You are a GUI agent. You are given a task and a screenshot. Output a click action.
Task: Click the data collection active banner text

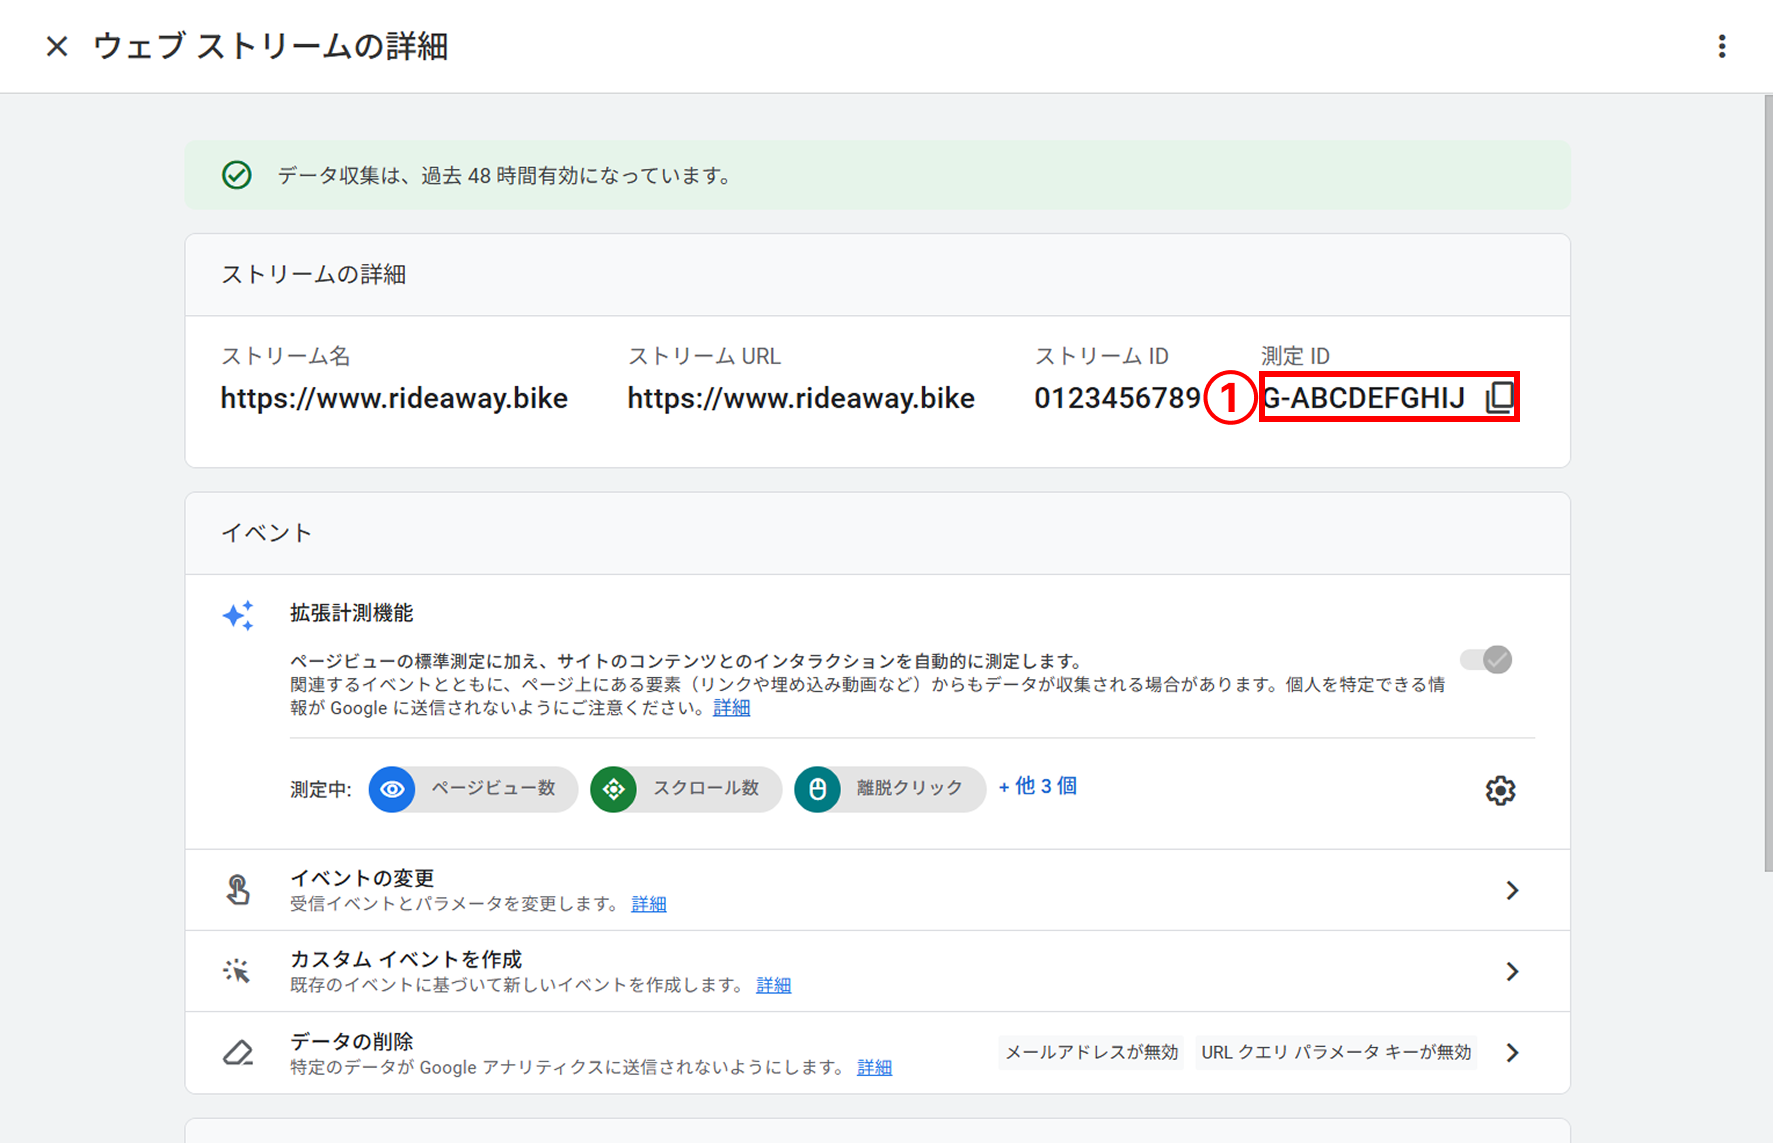tap(505, 175)
